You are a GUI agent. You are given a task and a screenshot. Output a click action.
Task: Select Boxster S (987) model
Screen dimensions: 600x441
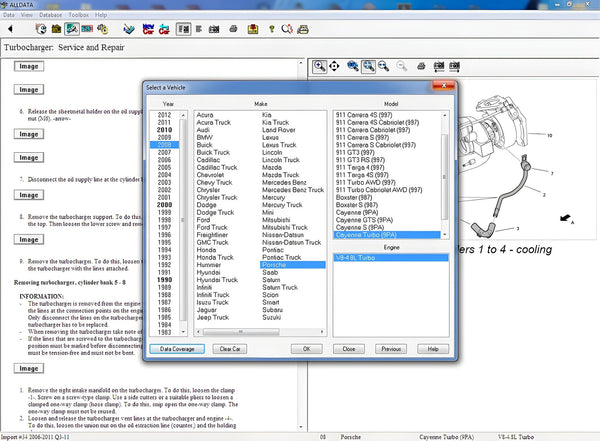(357, 205)
